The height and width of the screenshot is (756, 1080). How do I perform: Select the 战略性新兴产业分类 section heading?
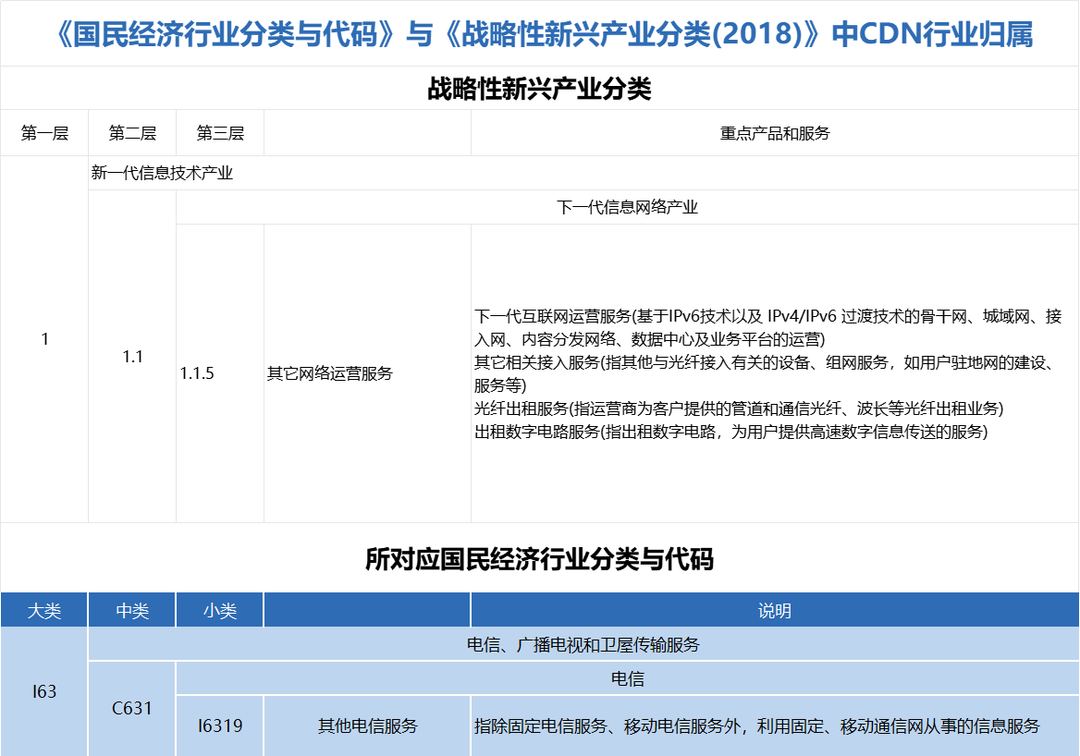540,90
